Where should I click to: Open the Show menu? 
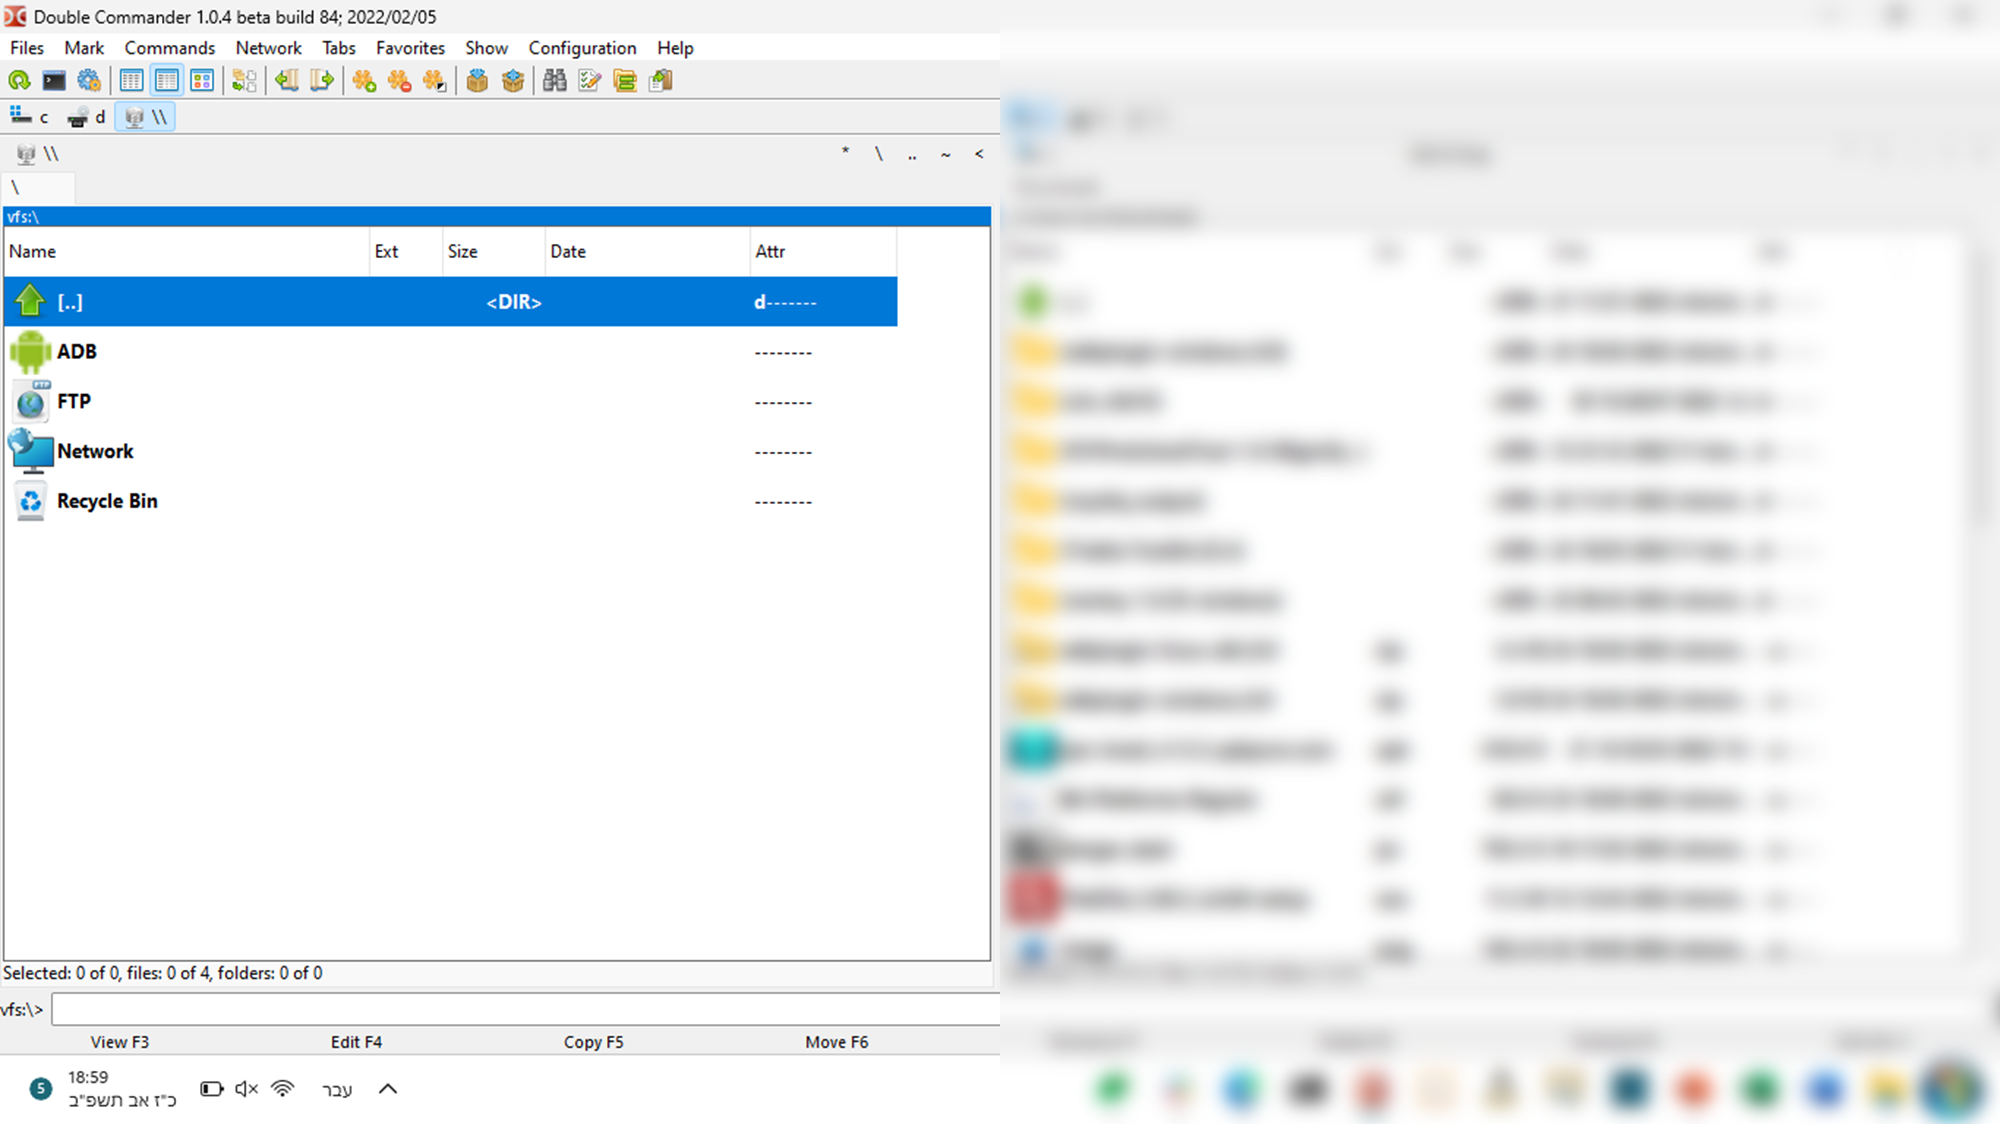[x=486, y=48]
